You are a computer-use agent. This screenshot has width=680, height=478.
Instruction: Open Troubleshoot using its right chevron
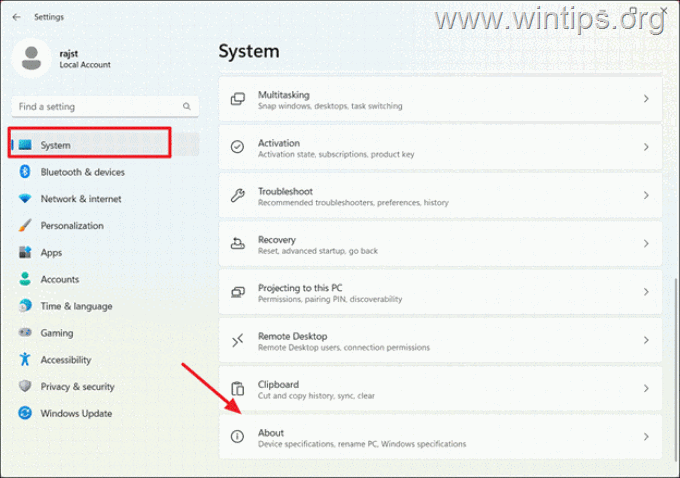646,196
